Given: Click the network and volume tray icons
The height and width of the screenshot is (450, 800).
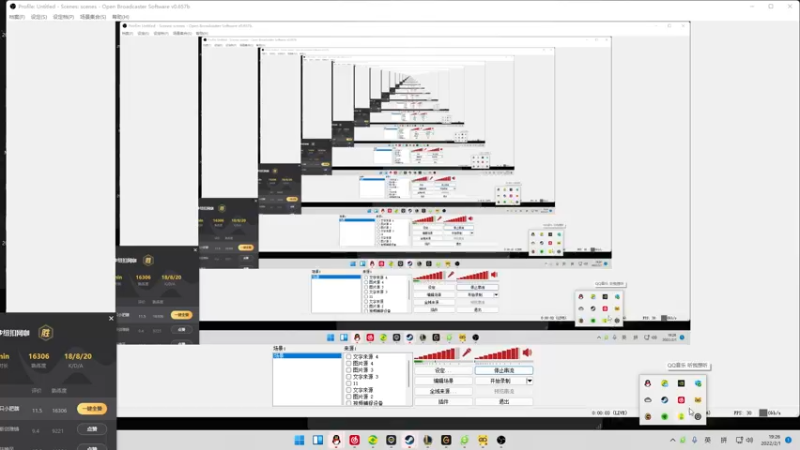Looking at the screenshot, I should click(744, 440).
